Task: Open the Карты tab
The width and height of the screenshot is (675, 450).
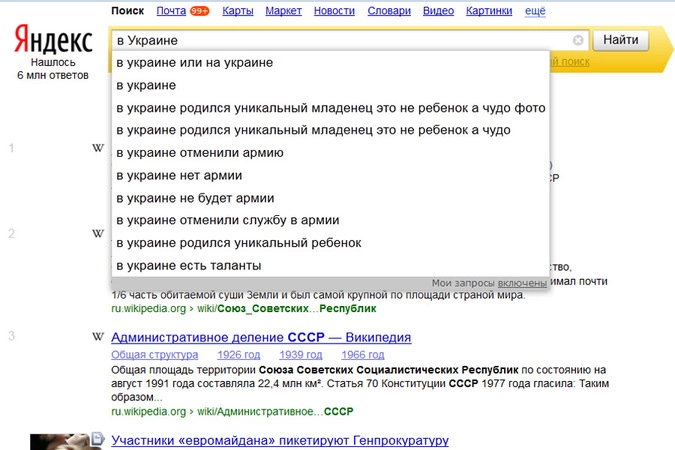Action: (x=237, y=11)
